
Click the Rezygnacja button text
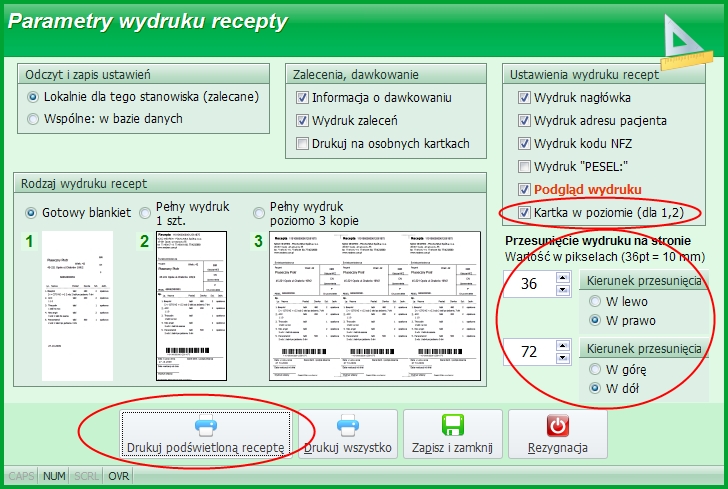(x=558, y=448)
